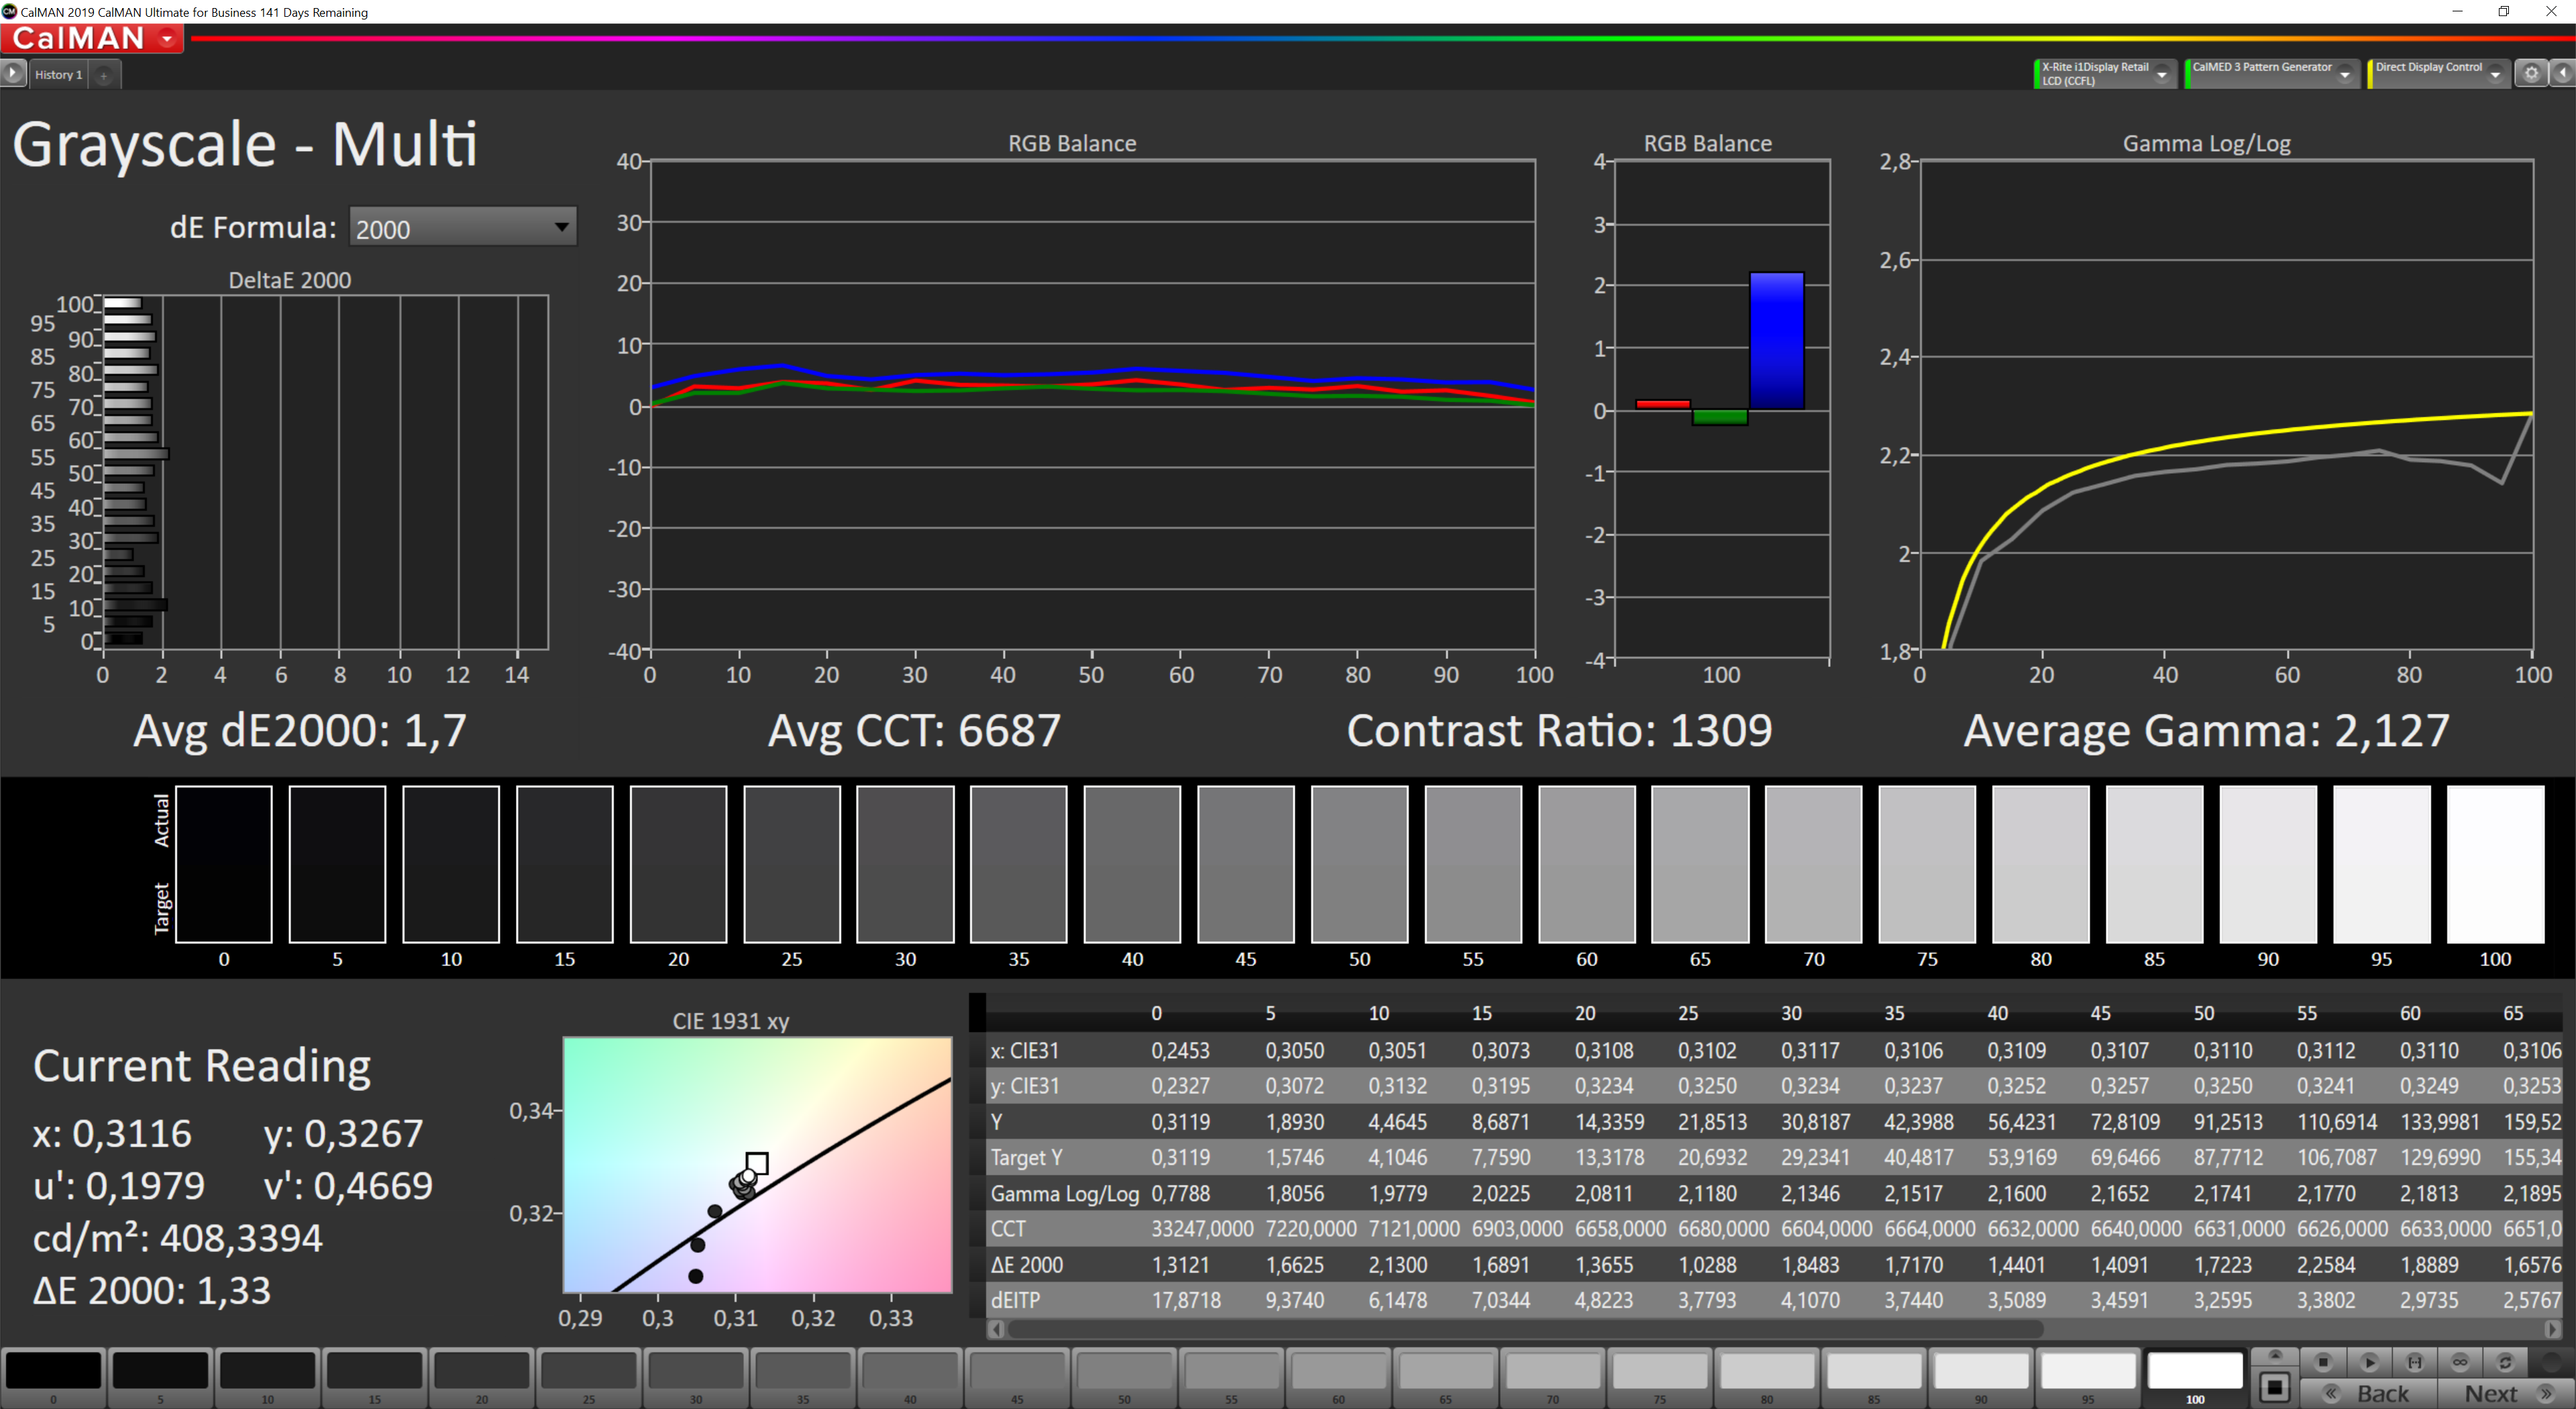
Task: Expand the Direct Display Control dropdown
Action: coord(2495,75)
